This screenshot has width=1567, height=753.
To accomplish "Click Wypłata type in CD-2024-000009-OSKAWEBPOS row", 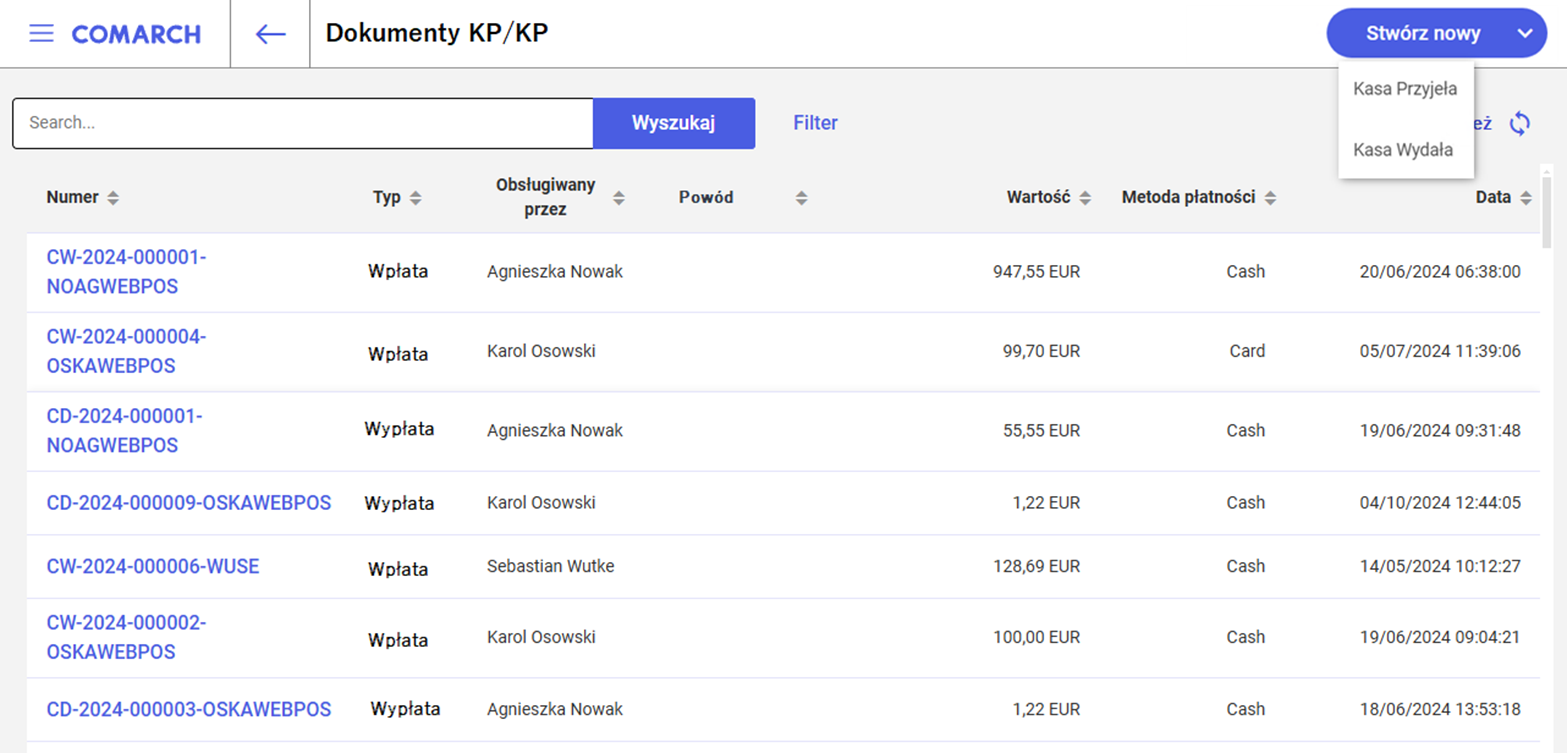I will 399,504.
